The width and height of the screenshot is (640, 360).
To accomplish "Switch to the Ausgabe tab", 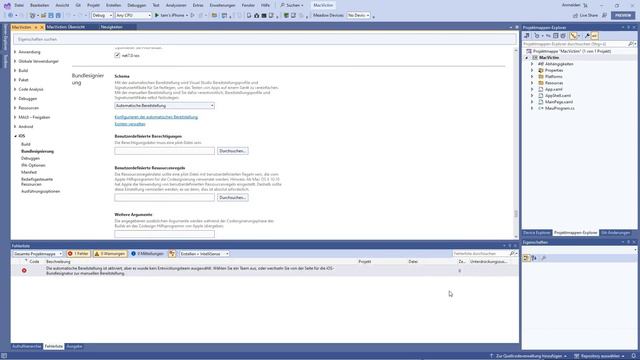I will (x=74, y=347).
